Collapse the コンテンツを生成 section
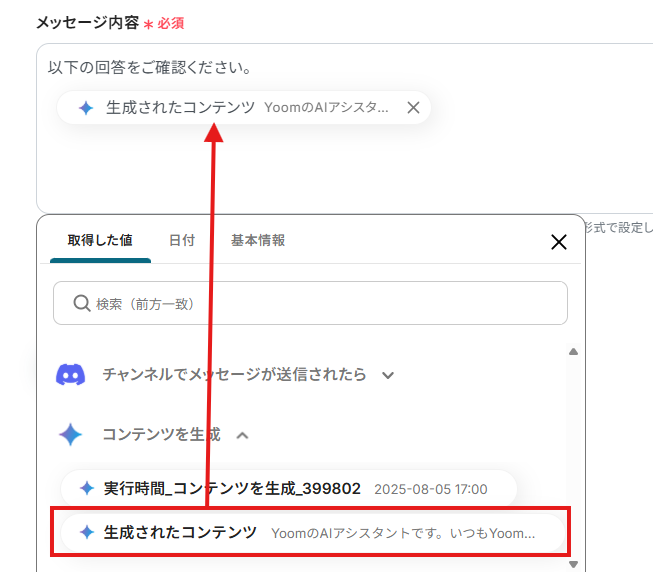This screenshot has height=572, width=653. [242, 435]
